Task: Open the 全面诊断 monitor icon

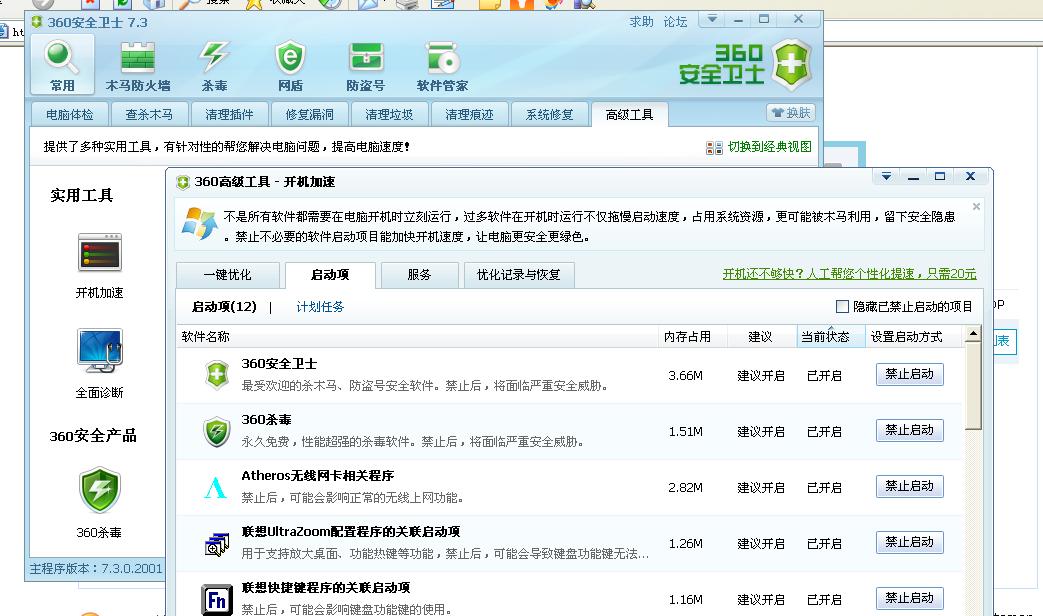Action: (x=99, y=351)
